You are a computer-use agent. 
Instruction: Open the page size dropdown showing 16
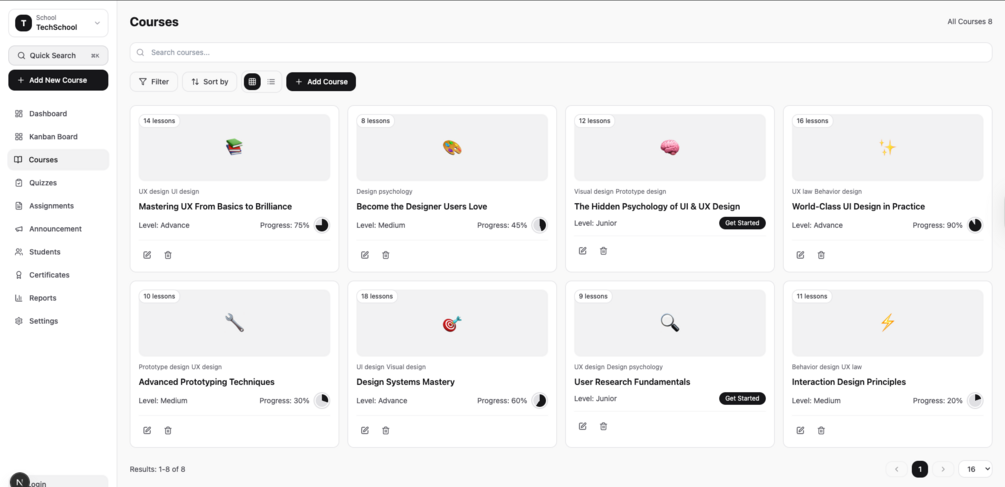975,469
